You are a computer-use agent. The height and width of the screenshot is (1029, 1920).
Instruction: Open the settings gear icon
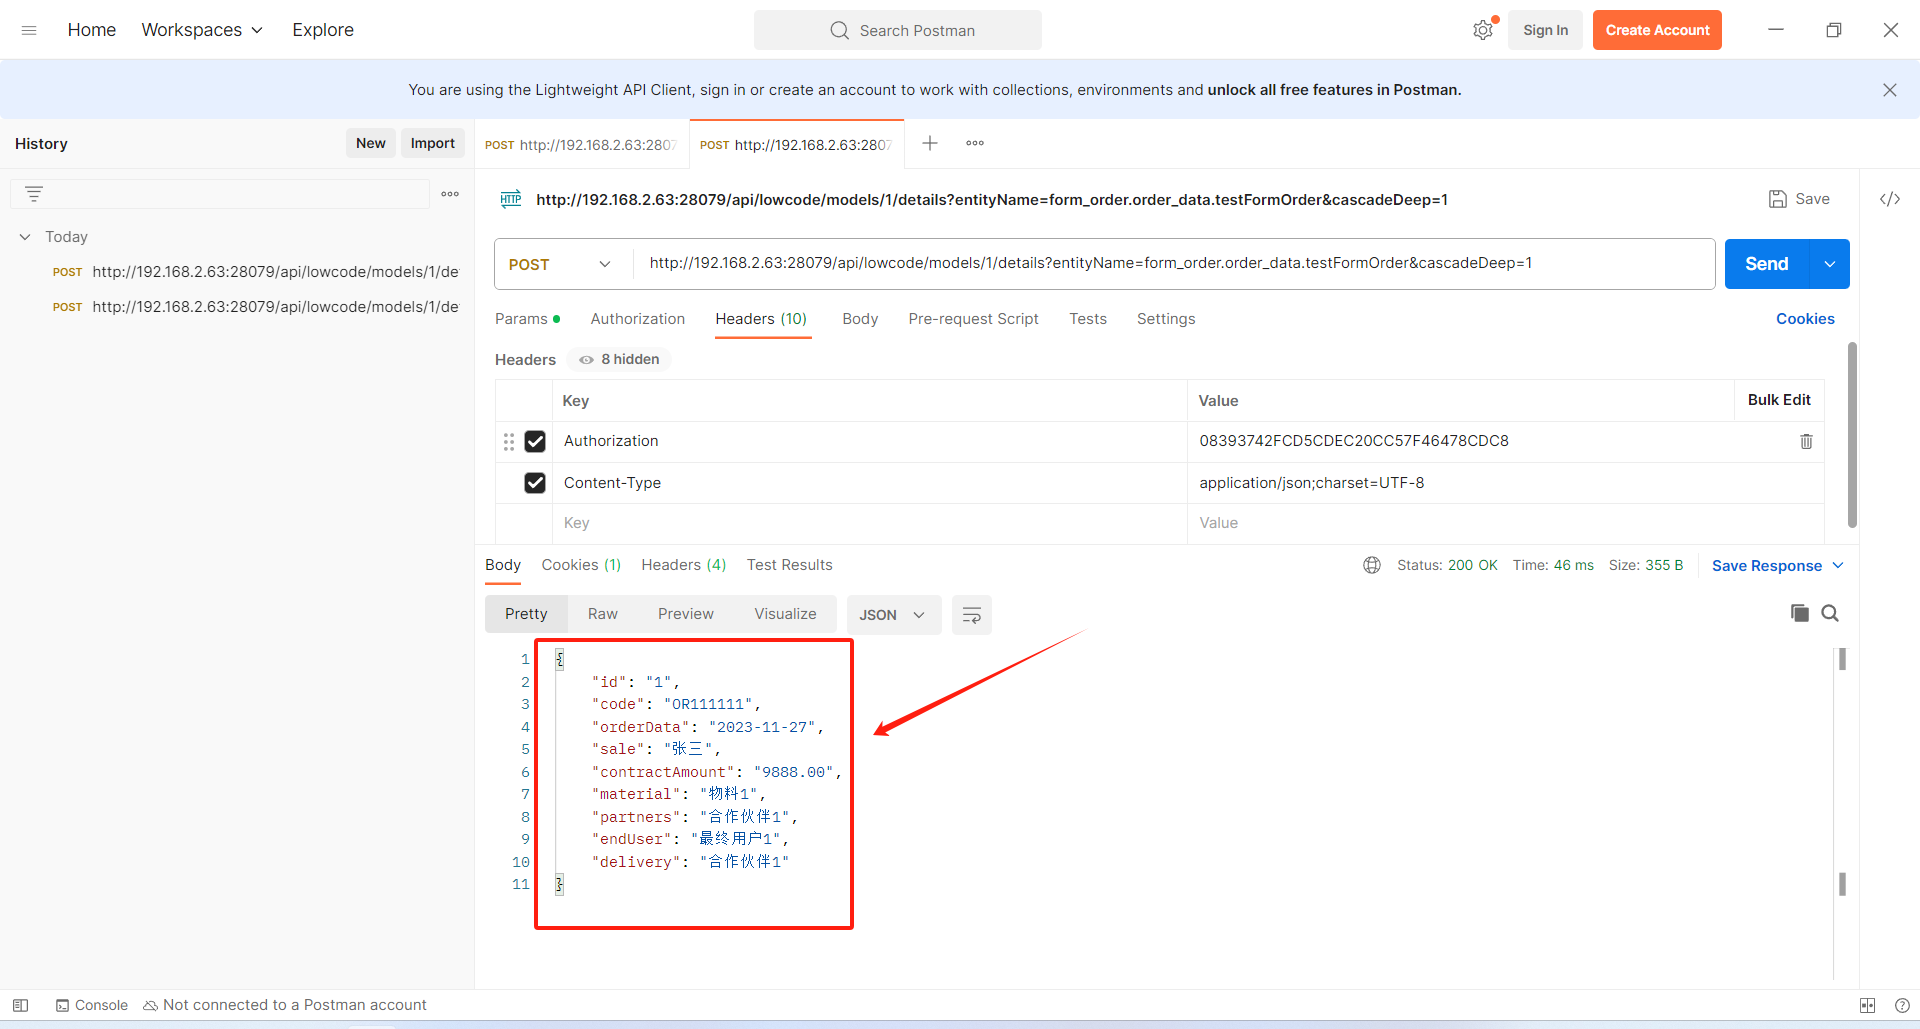(x=1482, y=30)
